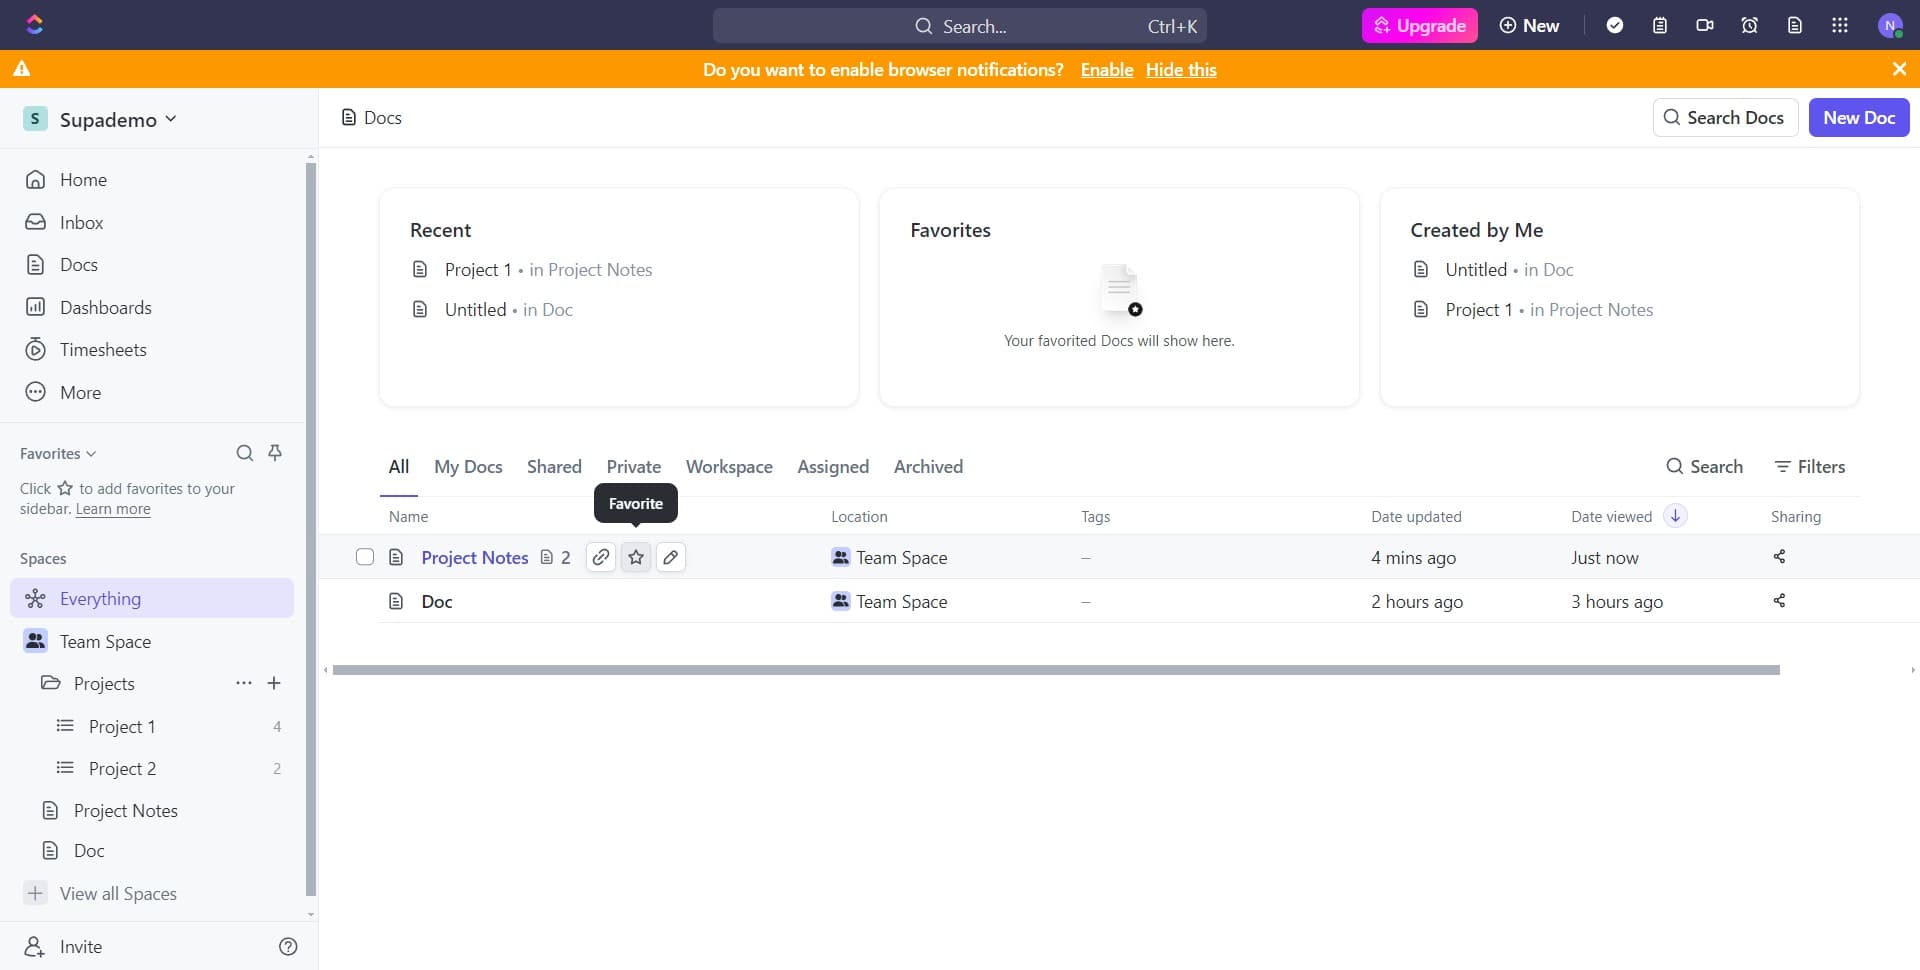Toggle Date viewed sort direction arrow

(x=1675, y=516)
